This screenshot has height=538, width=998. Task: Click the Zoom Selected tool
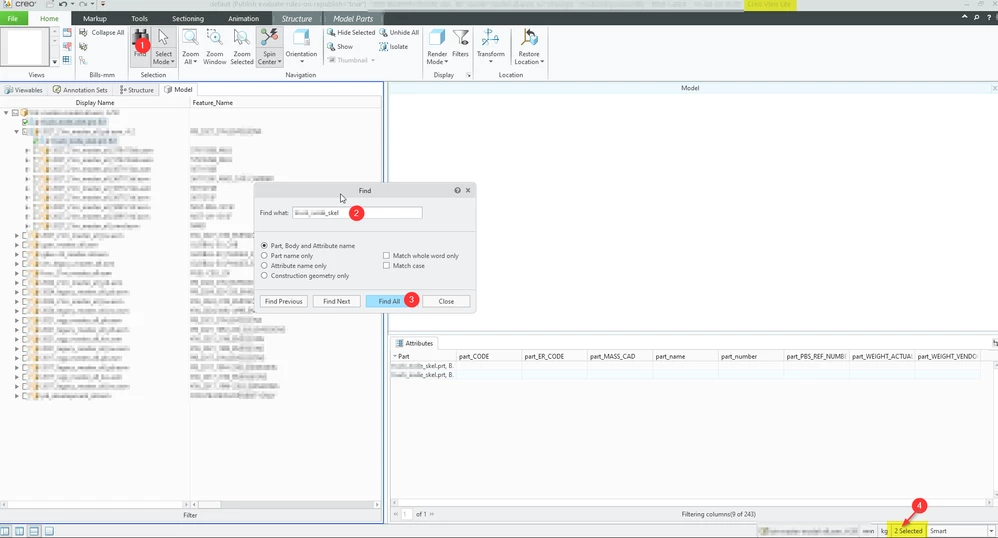click(242, 46)
